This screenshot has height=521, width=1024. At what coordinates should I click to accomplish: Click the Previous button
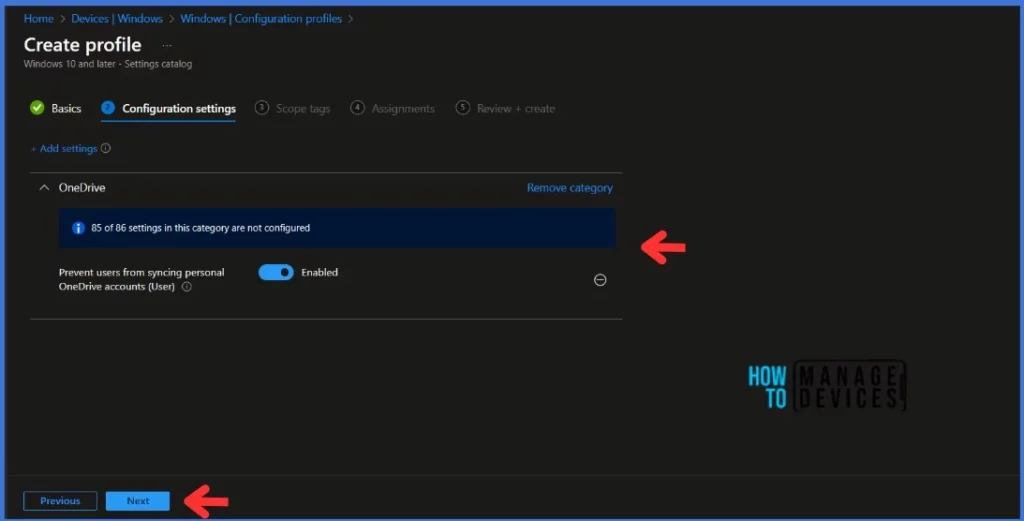[x=60, y=501]
